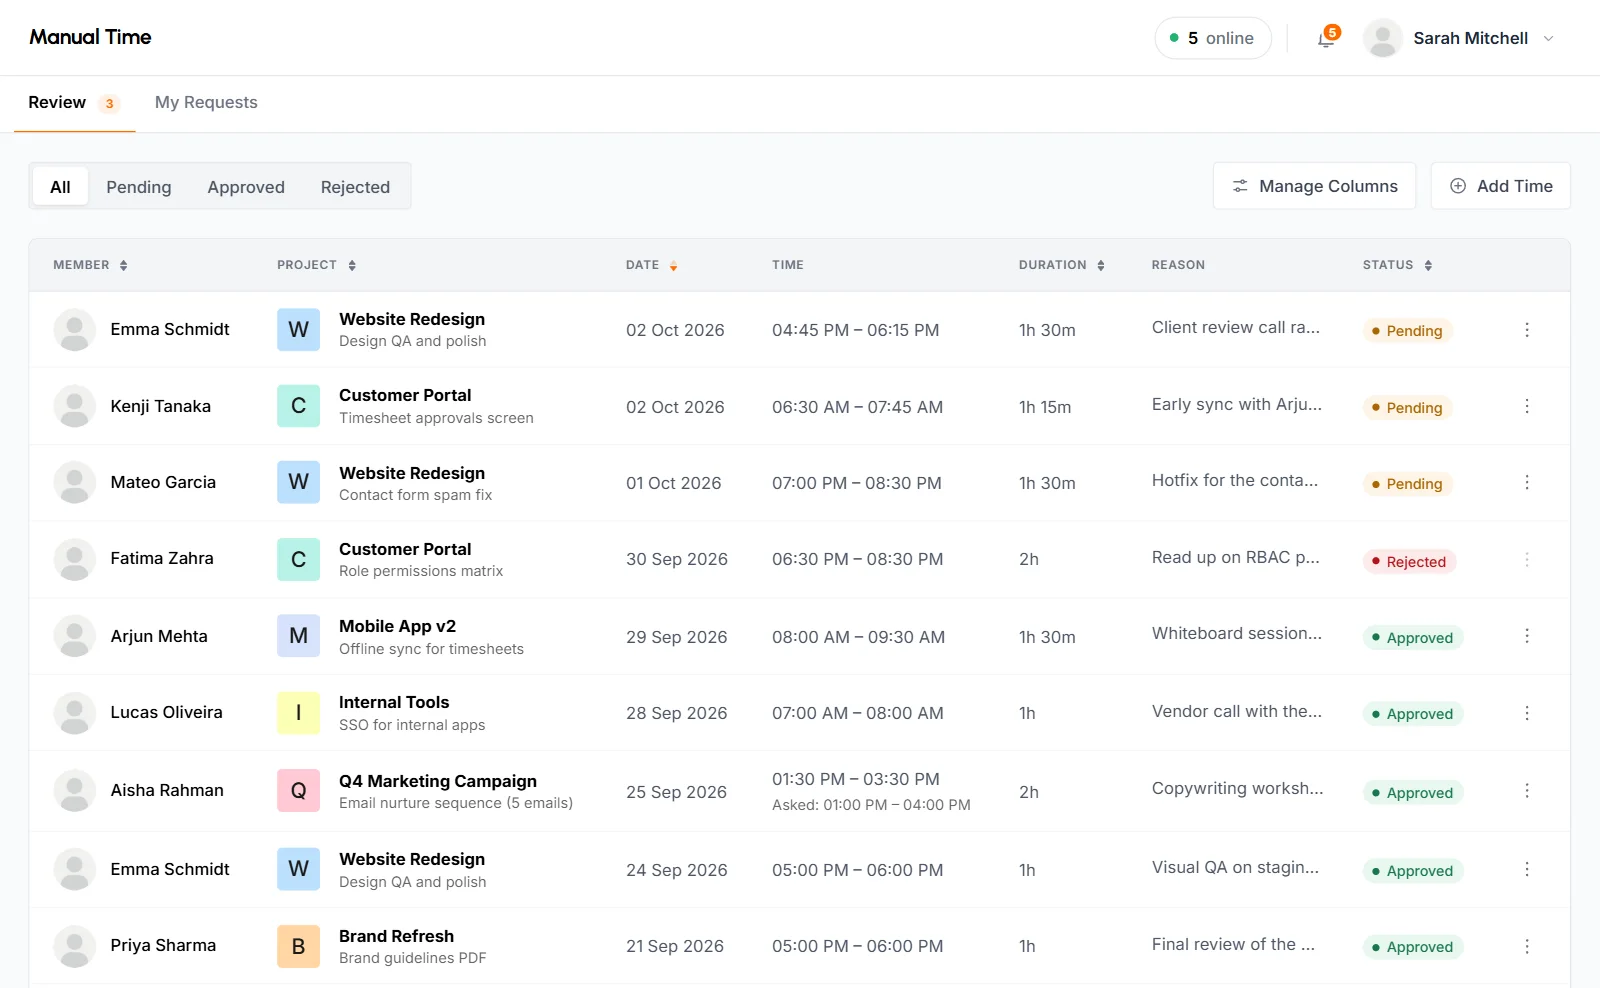The height and width of the screenshot is (988, 1600).
Task: Sort table by Project column
Action: point(316,265)
